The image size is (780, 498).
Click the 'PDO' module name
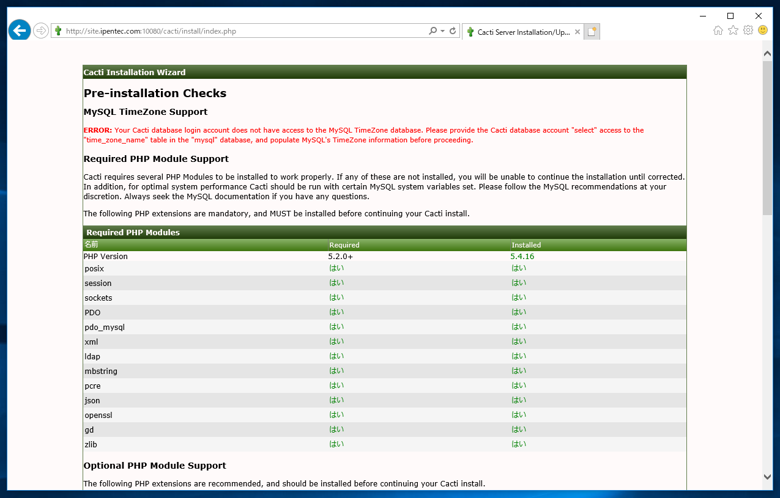point(92,312)
